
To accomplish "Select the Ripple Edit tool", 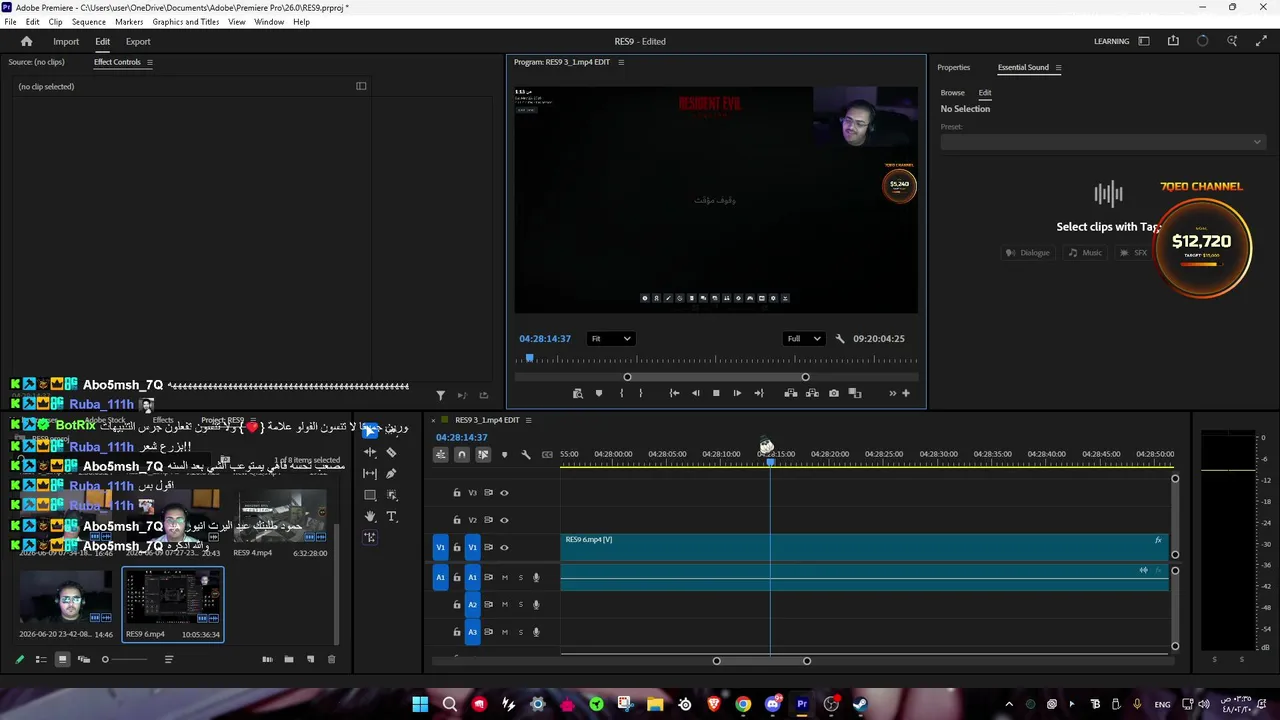I will [x=370, y=452].
